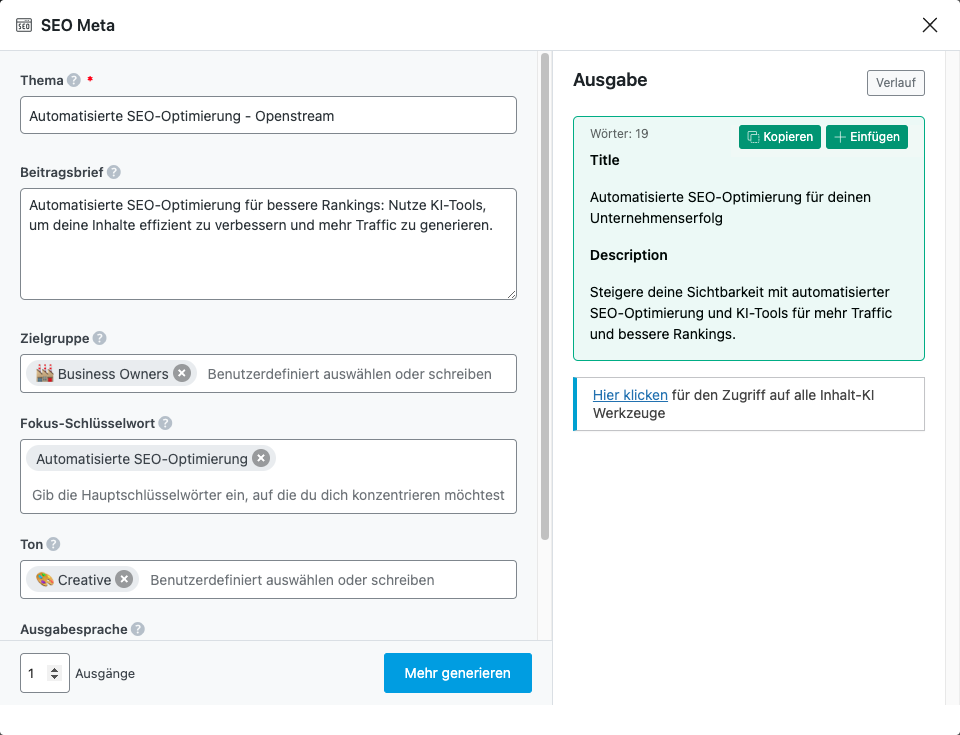Open the Verlauf history

pyautogui.click(x=895, y=83)
